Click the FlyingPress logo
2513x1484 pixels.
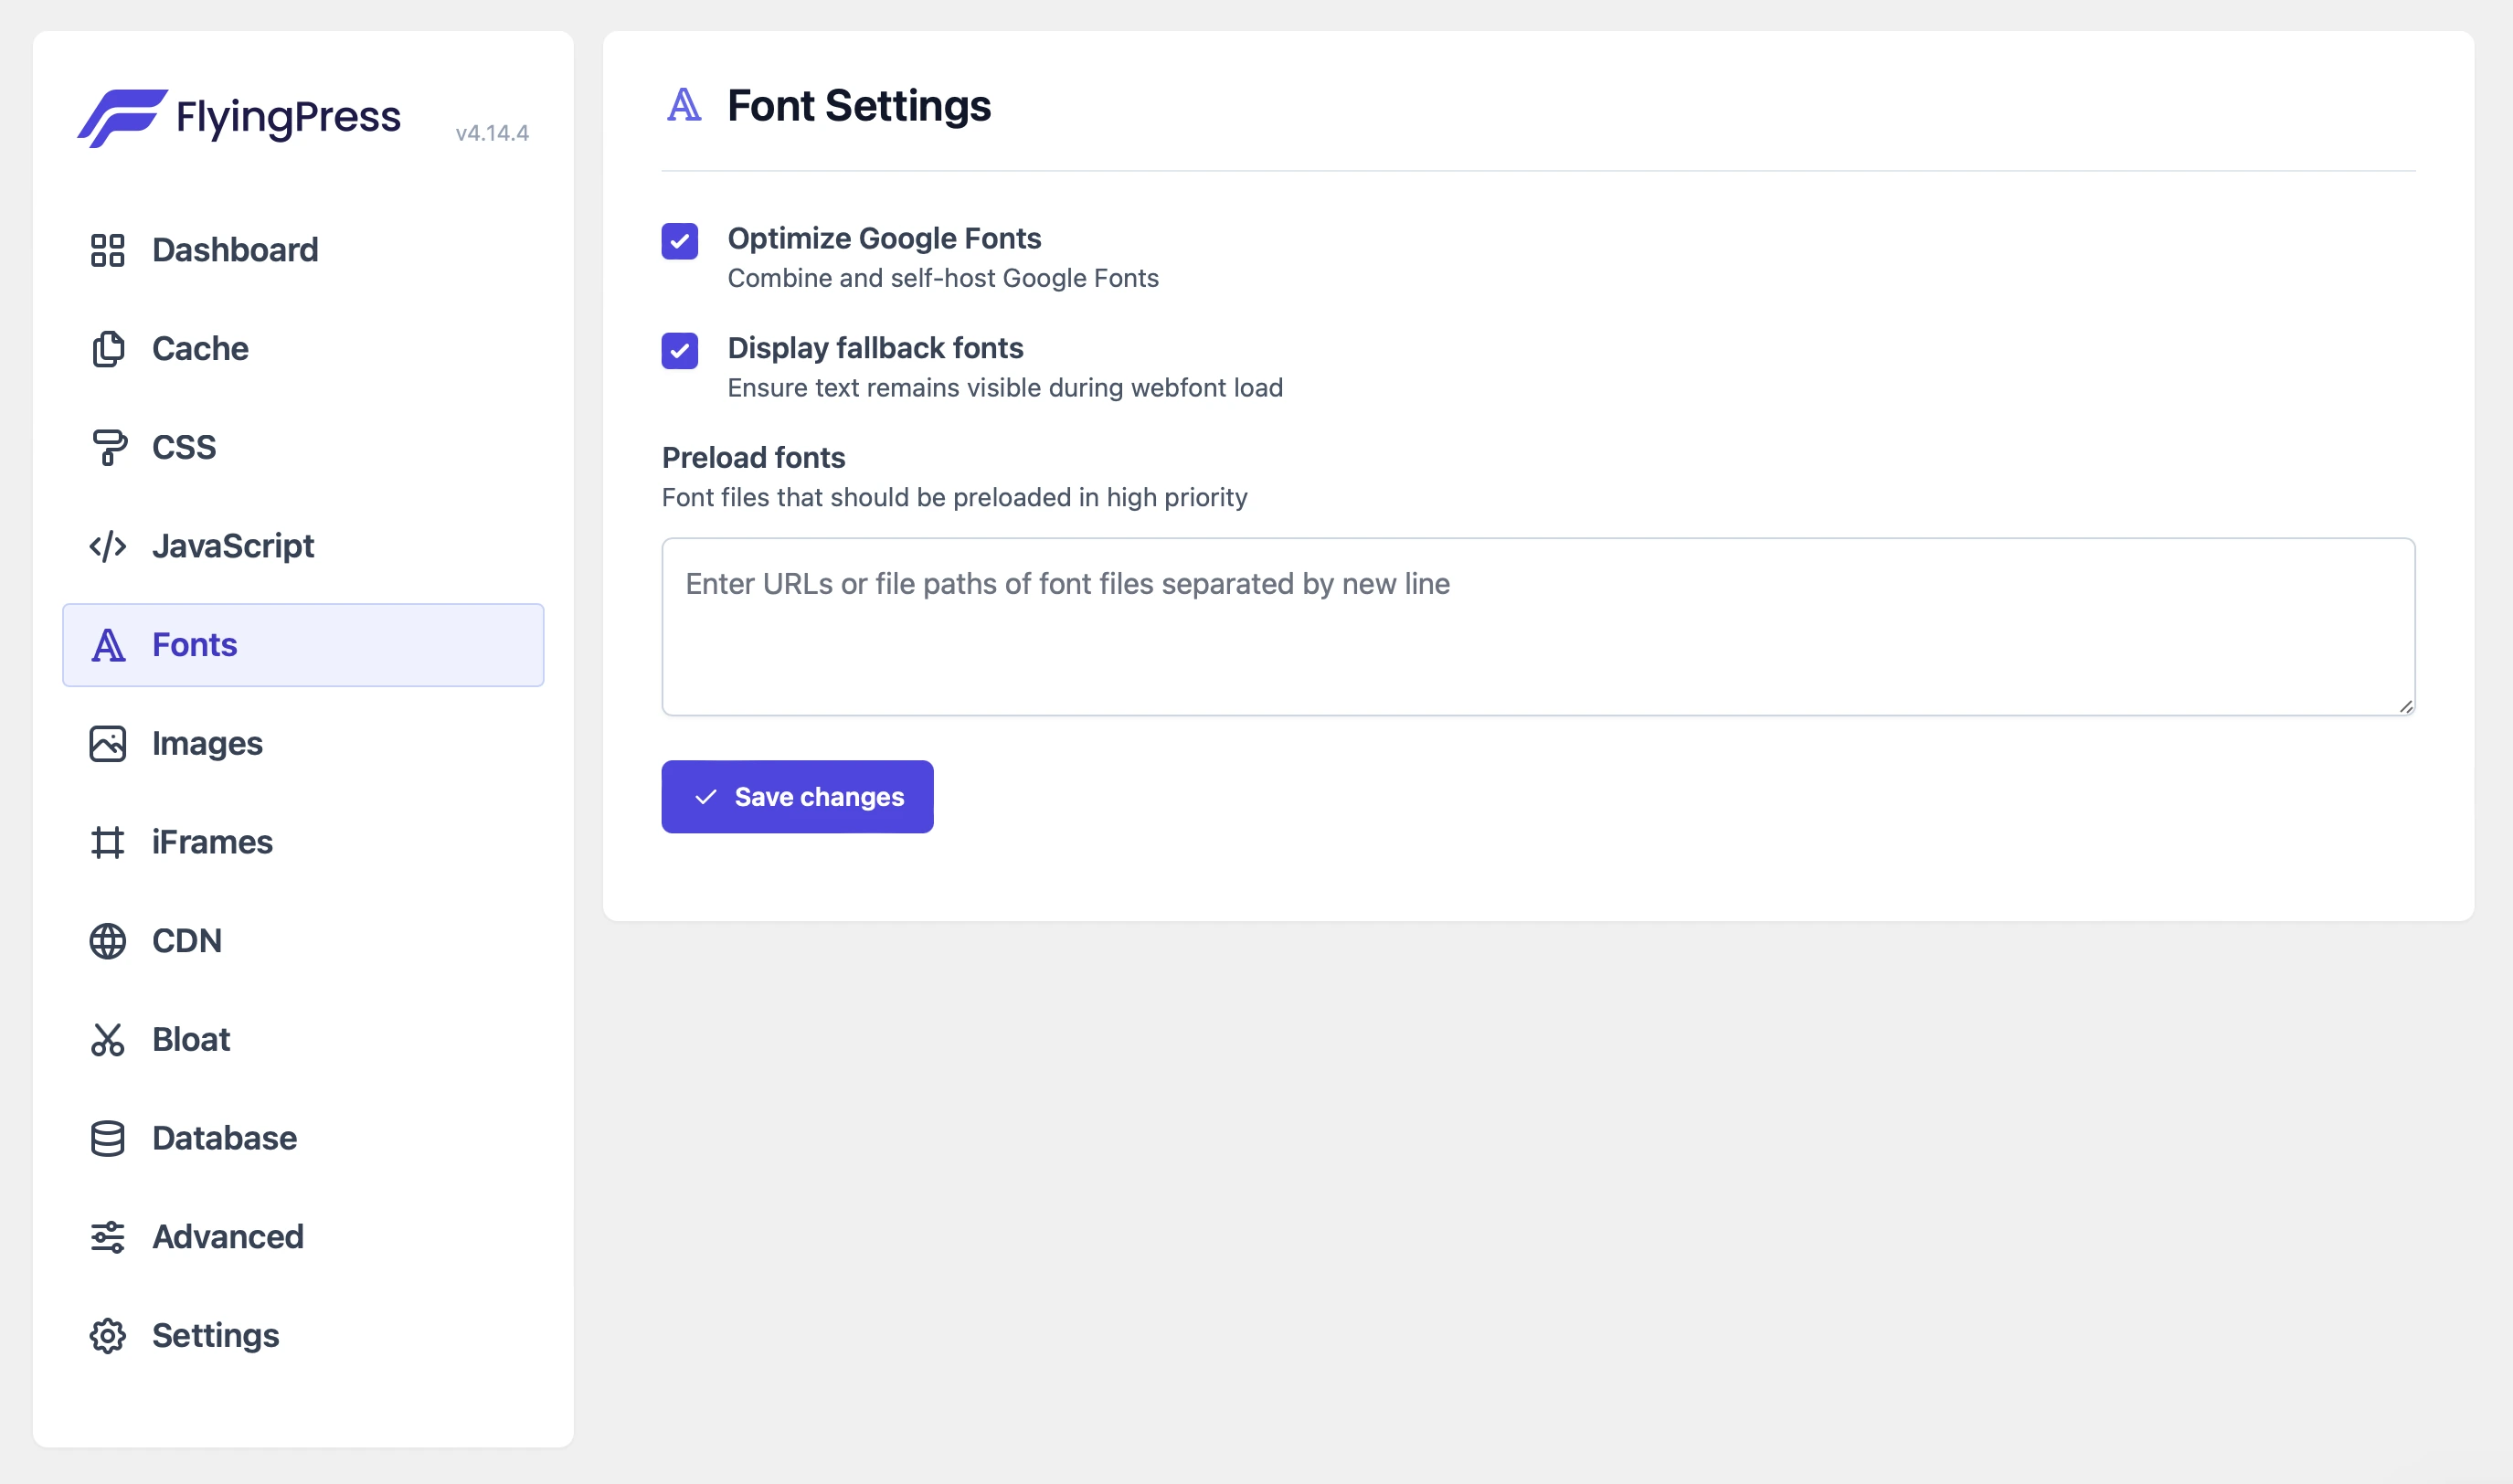(240, 117)
